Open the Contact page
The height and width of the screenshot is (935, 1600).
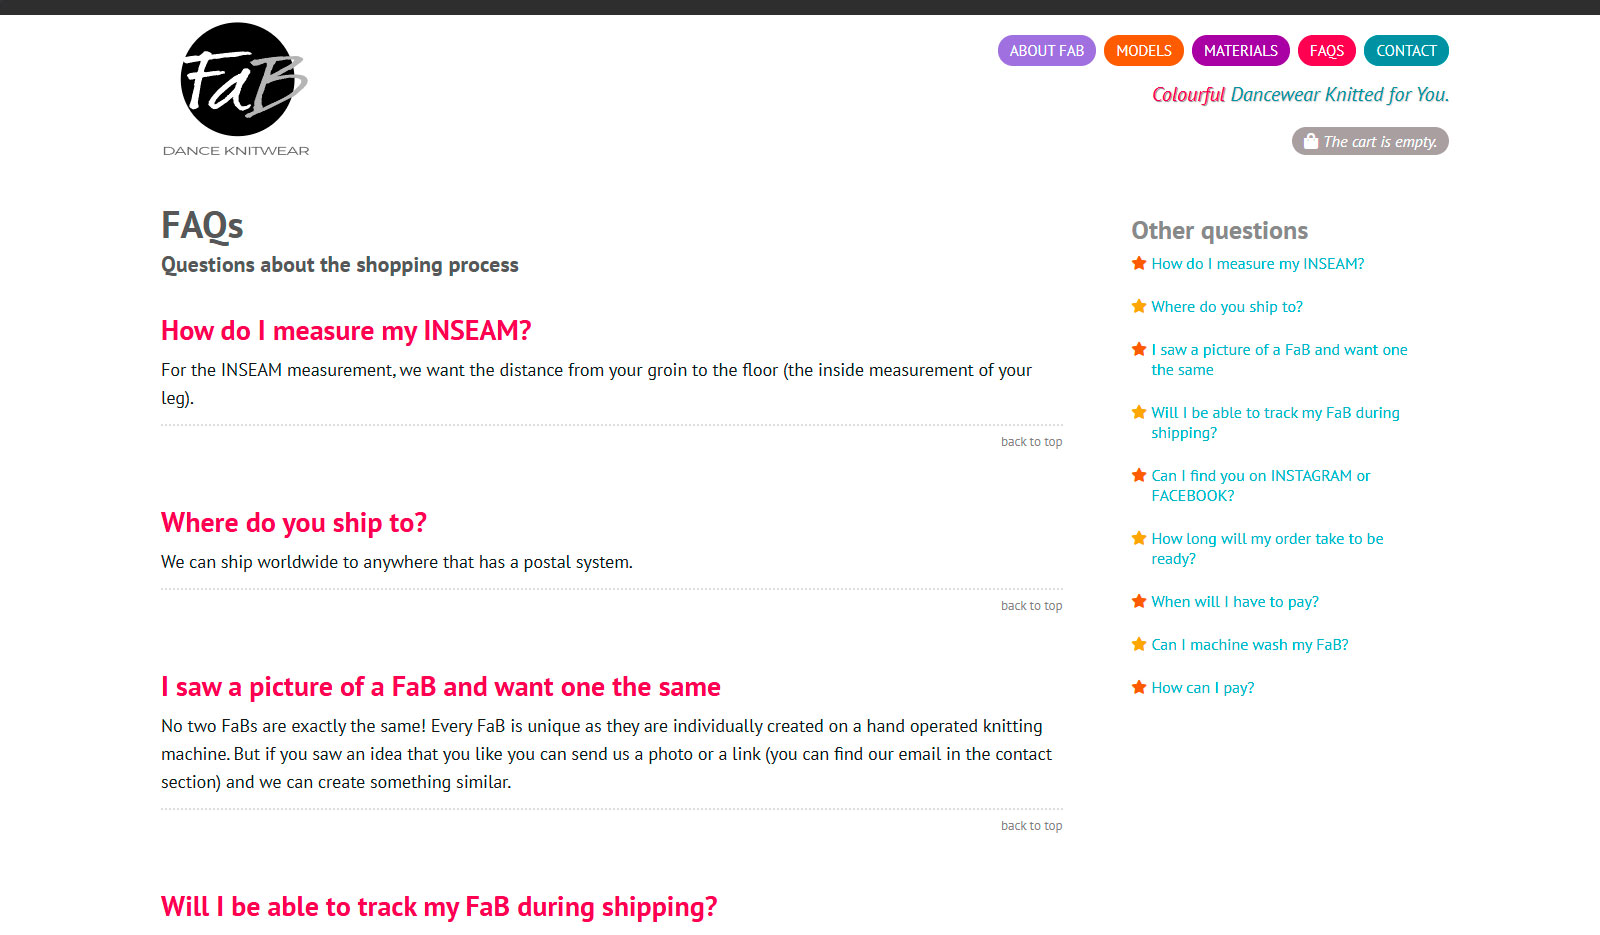1405,51
